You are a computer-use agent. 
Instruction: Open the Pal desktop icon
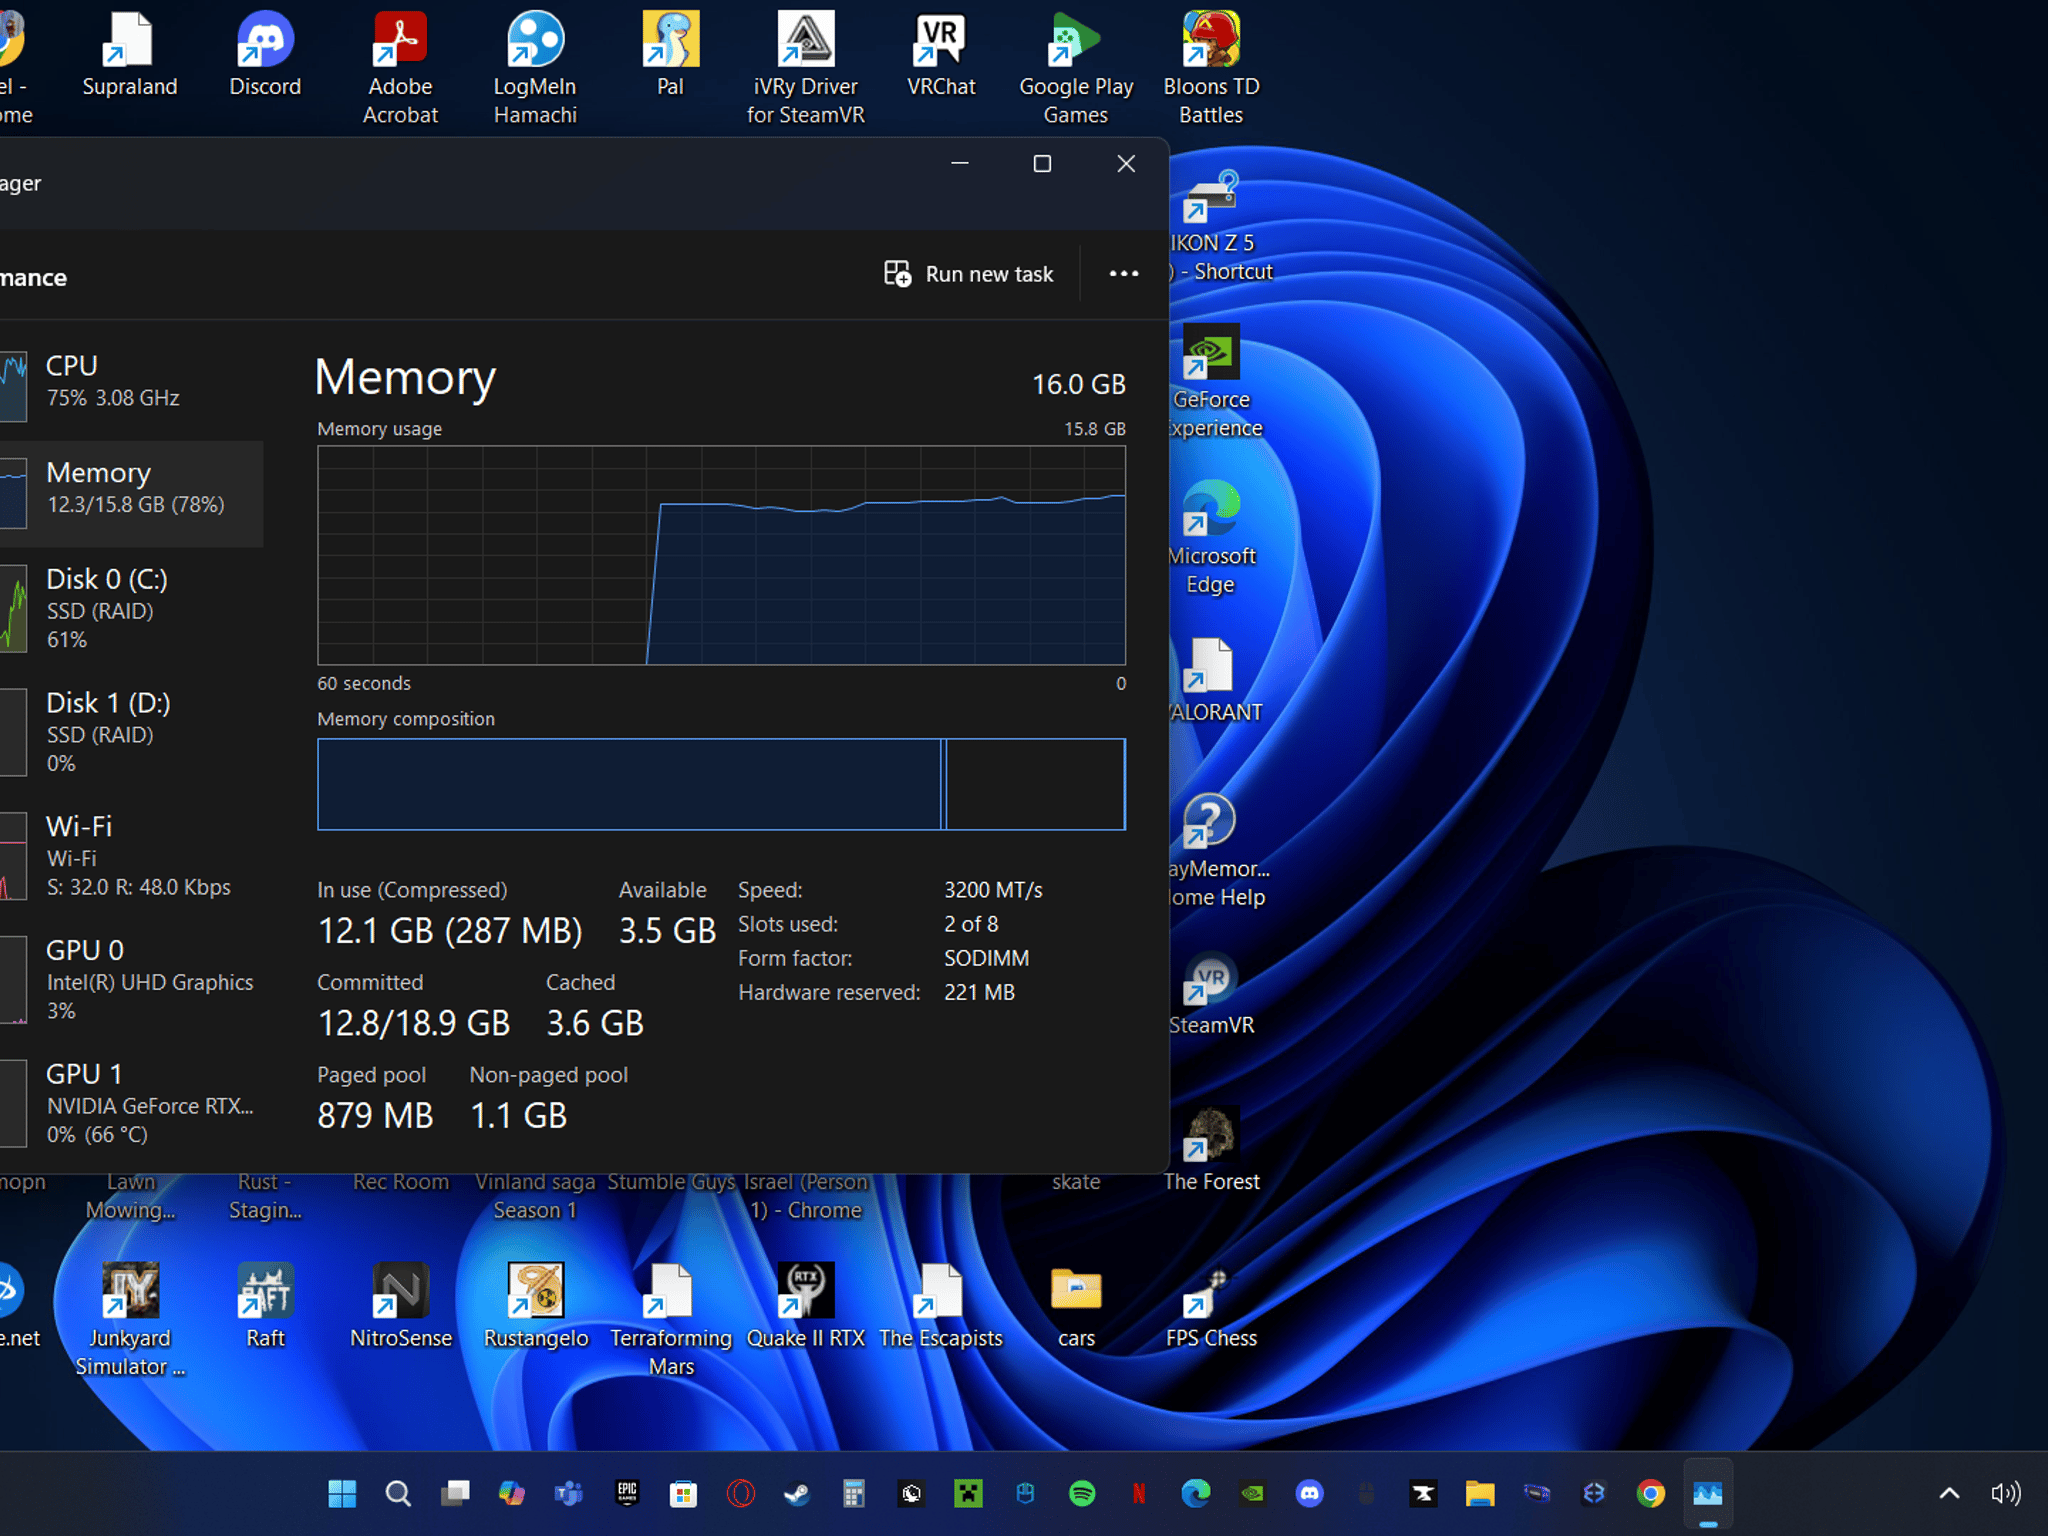[670, 56]
